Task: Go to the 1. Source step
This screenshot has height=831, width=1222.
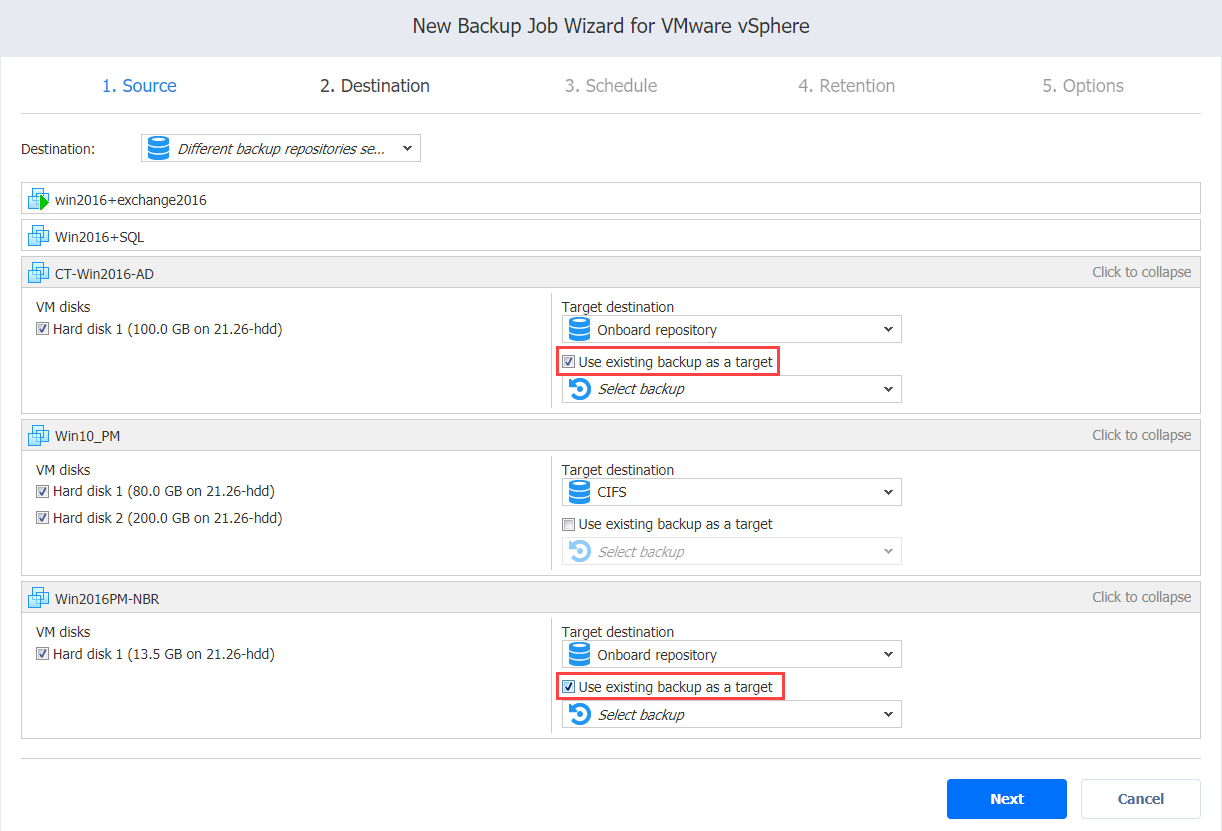Action: (x=139, y=86)
